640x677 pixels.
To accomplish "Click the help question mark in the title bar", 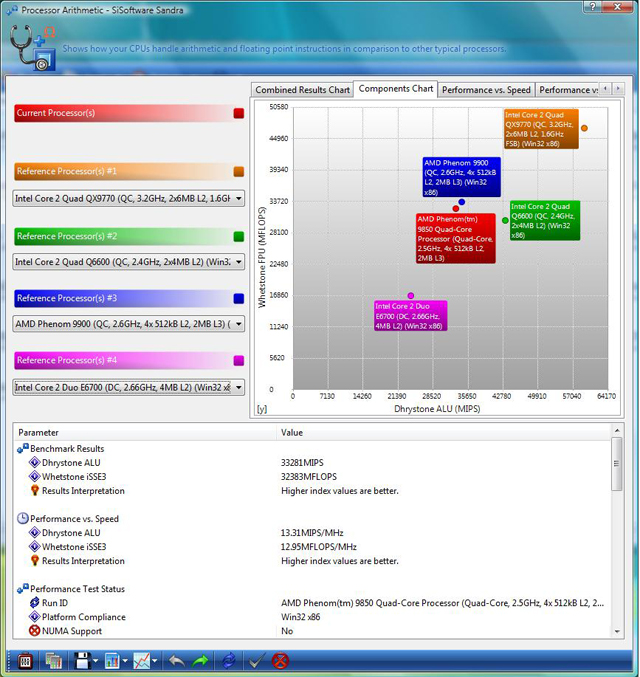I will pyautogui.click(x=592, y=6).
